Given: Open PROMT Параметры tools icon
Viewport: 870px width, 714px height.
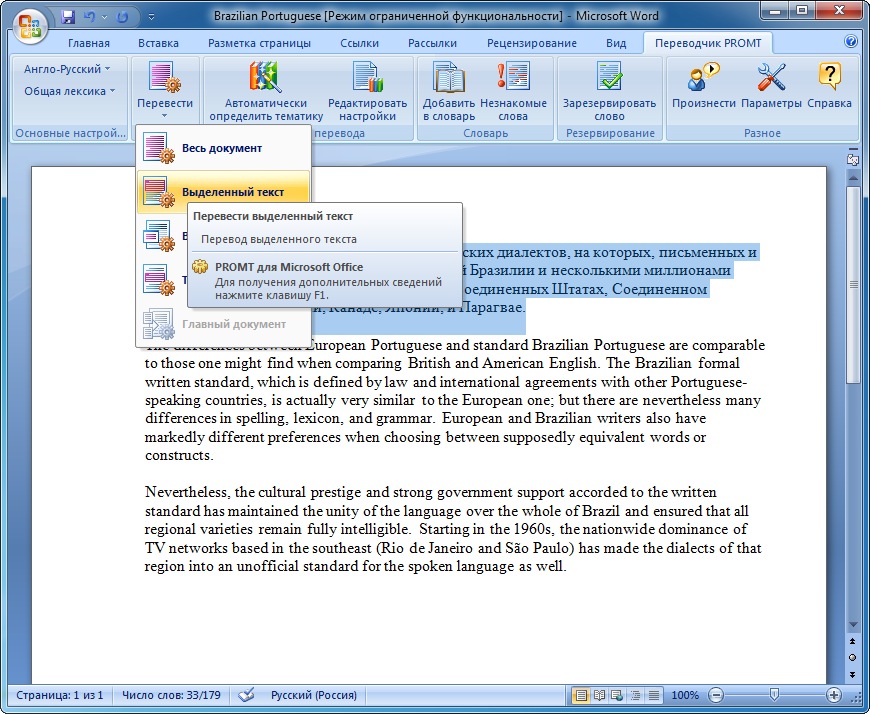Looking at the screenshot, I should pos(771,78).
